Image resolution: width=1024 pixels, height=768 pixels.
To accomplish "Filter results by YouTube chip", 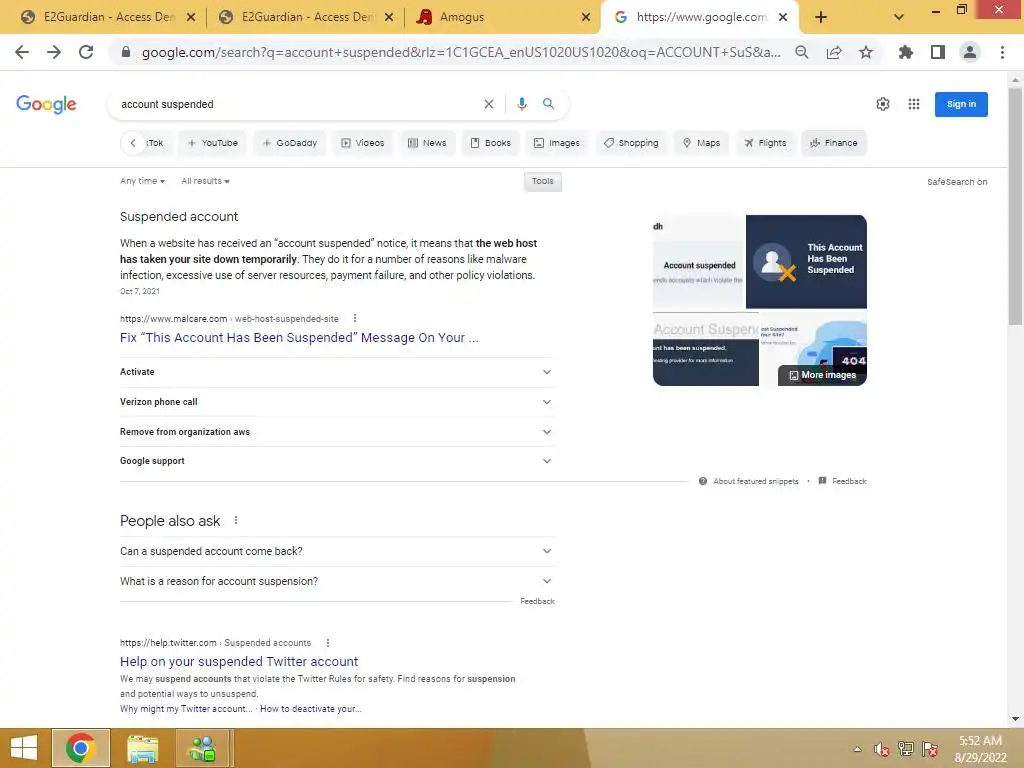I will click(213, 143).
